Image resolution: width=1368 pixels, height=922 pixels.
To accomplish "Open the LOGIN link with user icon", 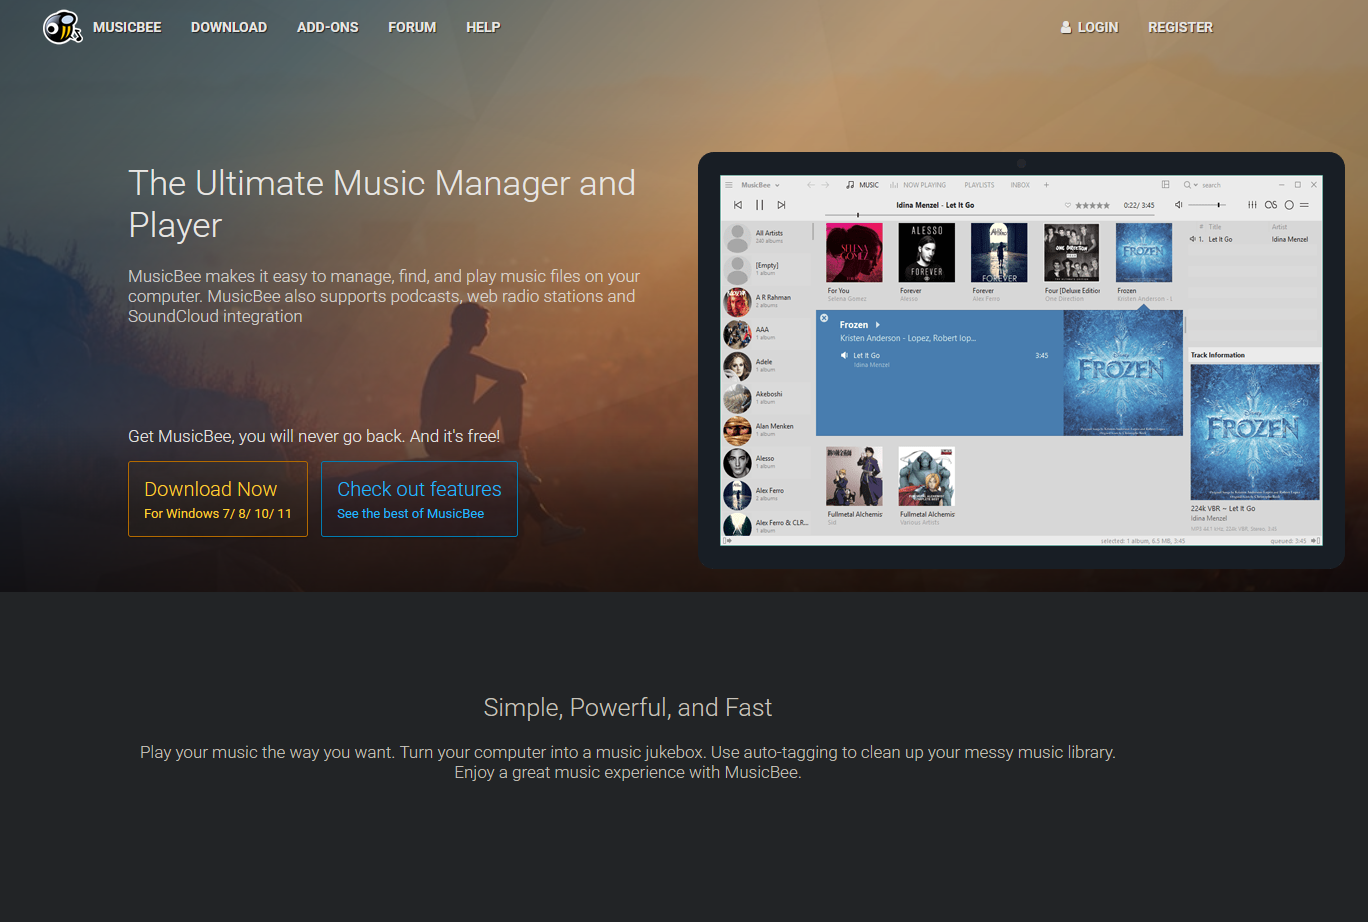I will point(1089,27).
